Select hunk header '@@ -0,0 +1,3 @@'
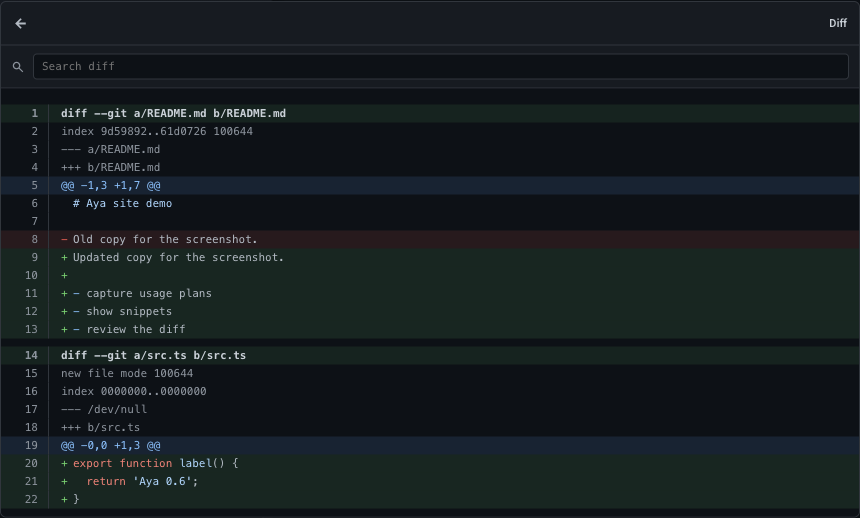This screenshot has height=518, width=860. click(430, 446)
